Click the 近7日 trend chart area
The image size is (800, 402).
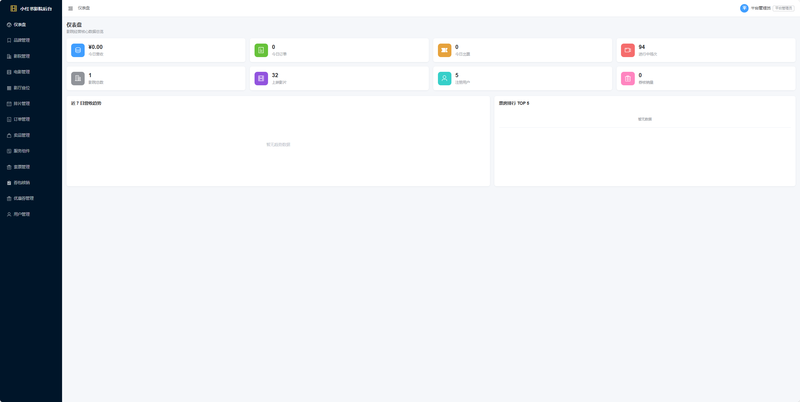tap(278, 145)
